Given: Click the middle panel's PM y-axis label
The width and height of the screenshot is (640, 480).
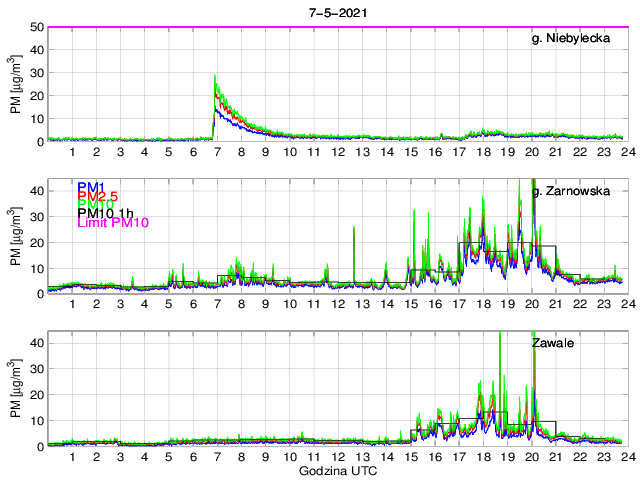Looking at the screenshot, I should point(15,237).
